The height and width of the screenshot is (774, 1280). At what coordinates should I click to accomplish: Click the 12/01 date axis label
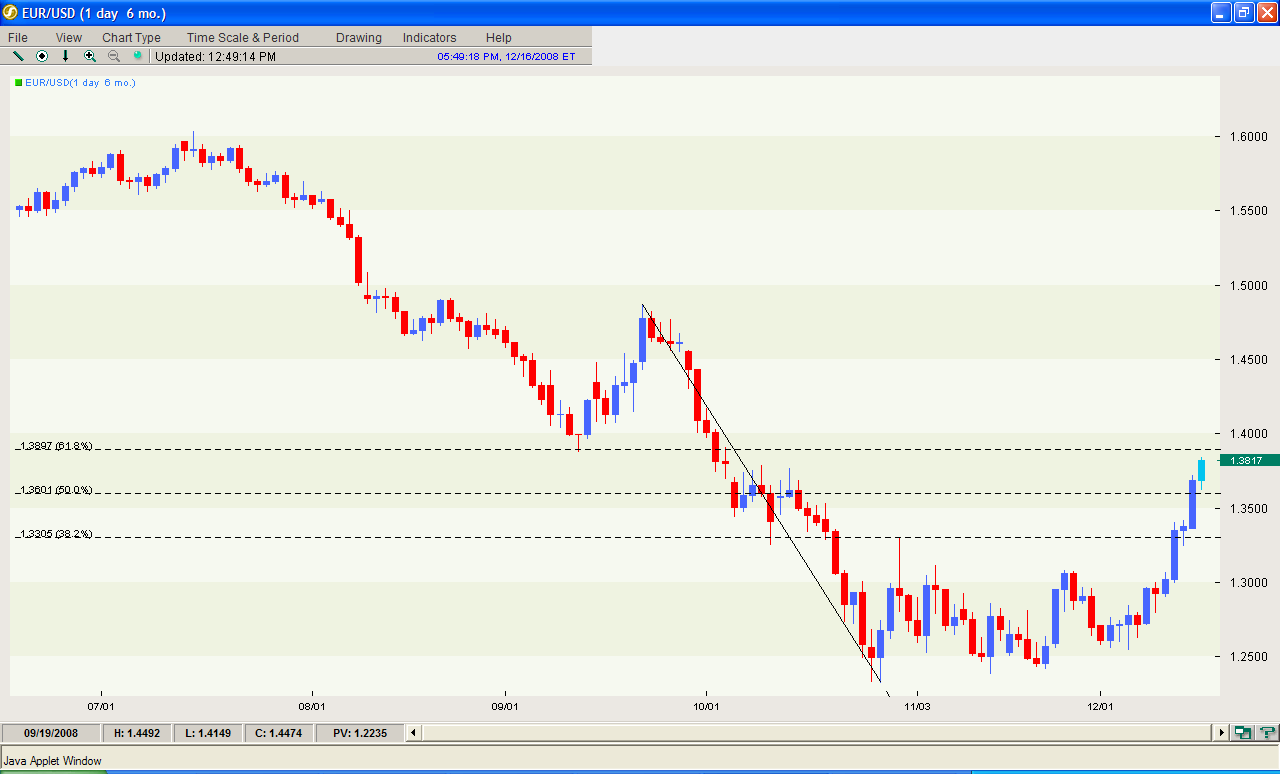coord(1100,706)
